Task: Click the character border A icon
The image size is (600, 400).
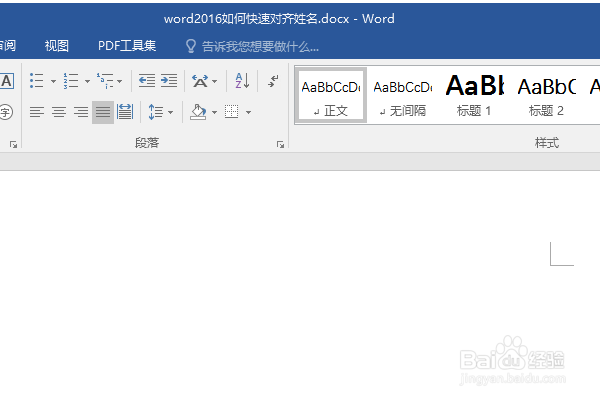Action: coord(7,81)
